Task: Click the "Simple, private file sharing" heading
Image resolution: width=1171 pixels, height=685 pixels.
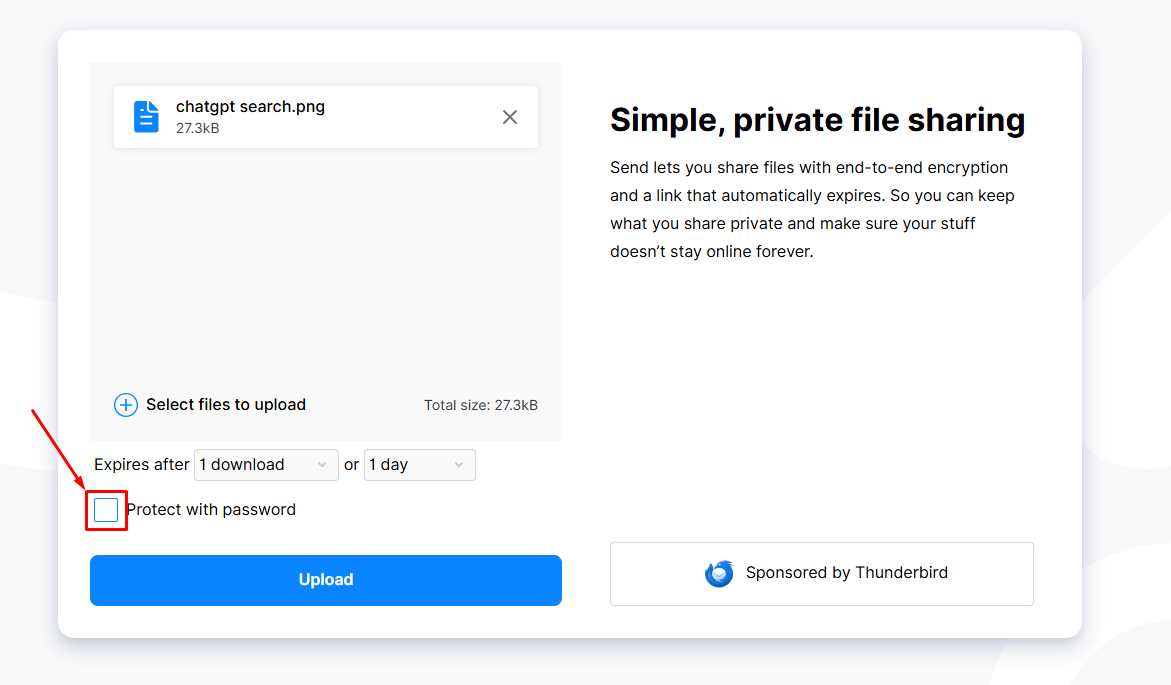Action: coord(817,120)
